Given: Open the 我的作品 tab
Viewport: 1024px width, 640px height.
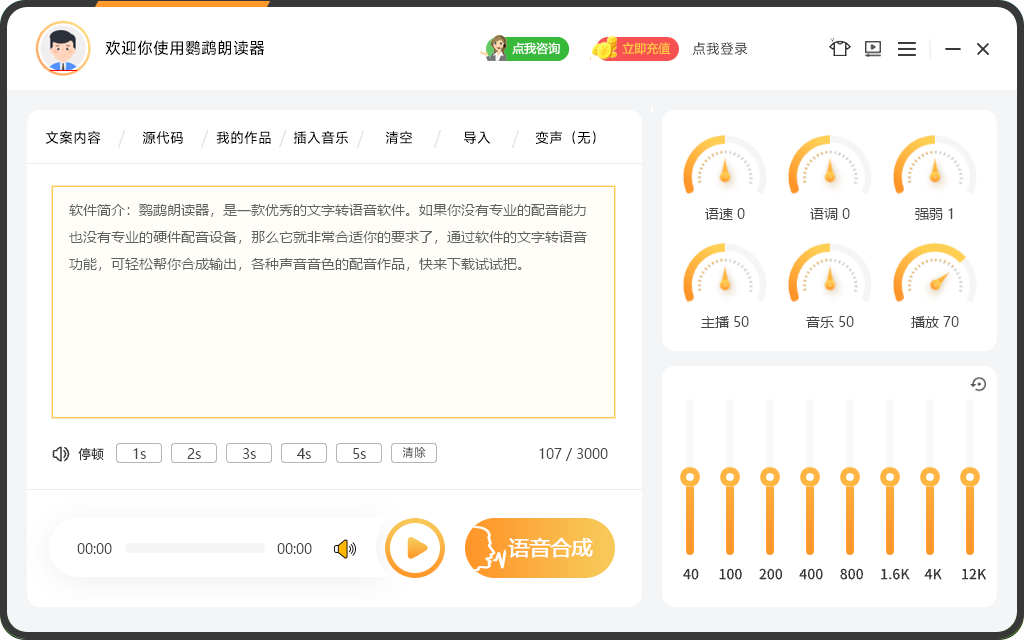Looking at the screenshot, I should (x=243, y=138).
